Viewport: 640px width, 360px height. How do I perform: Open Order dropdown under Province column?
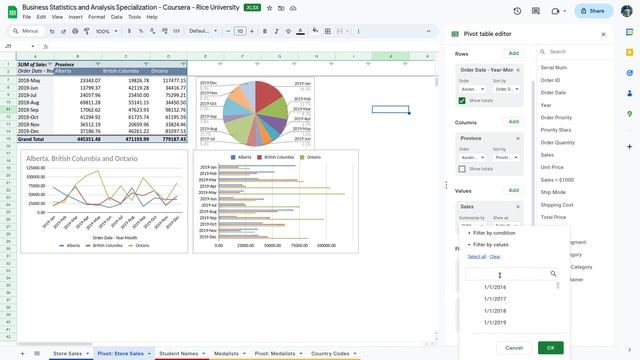tap(472, 157)
